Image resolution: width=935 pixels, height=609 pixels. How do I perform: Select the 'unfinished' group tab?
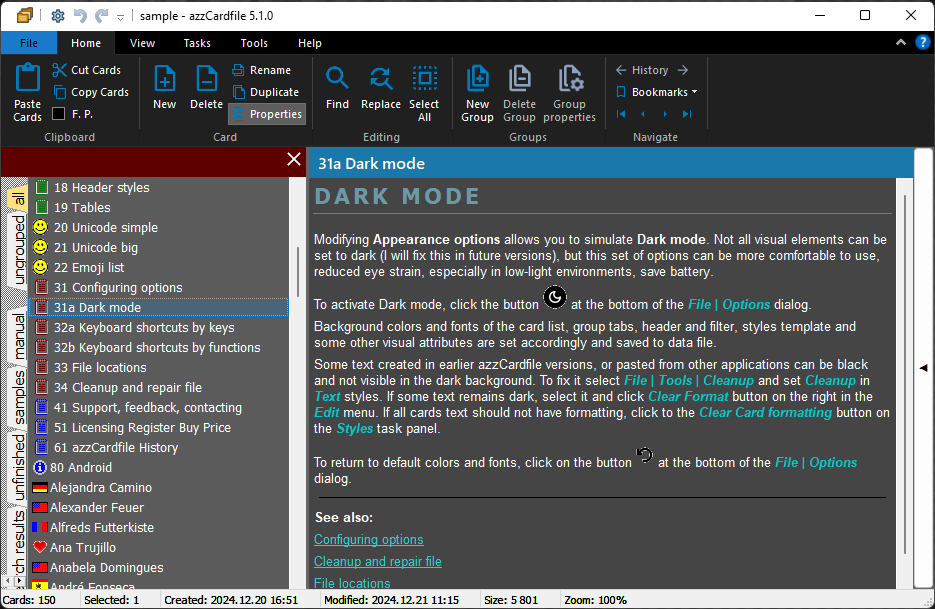coord(18,467)
